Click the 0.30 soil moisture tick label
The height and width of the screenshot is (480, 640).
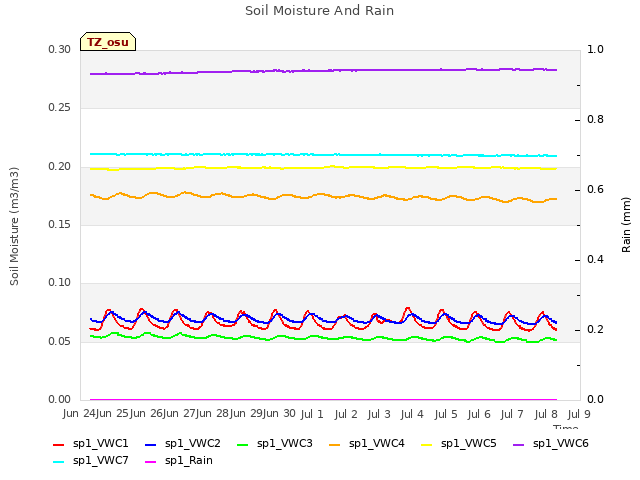60,49
